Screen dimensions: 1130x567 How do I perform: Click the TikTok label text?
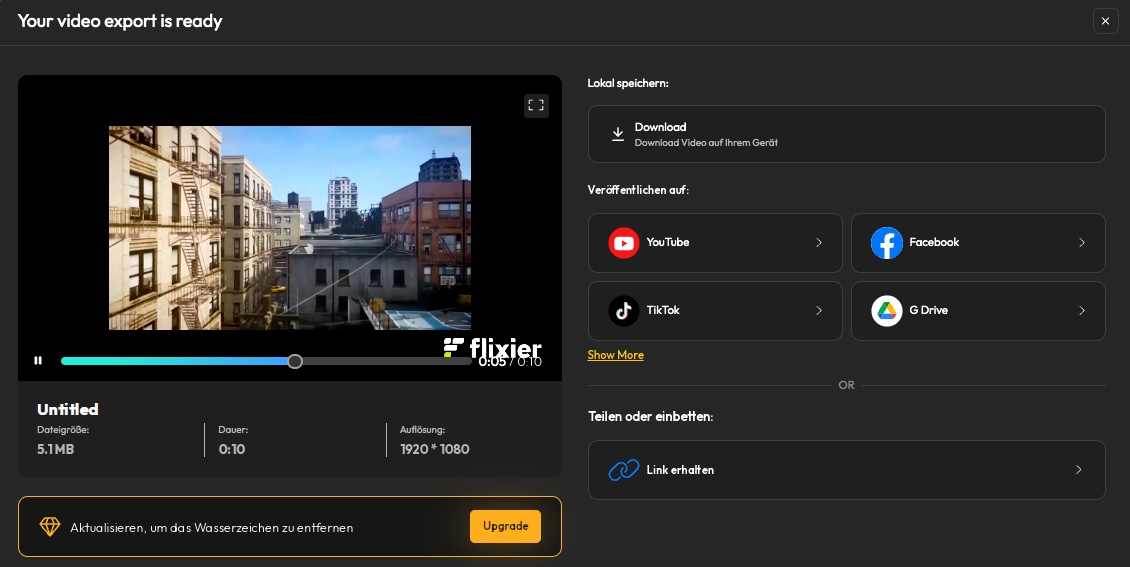663,310
